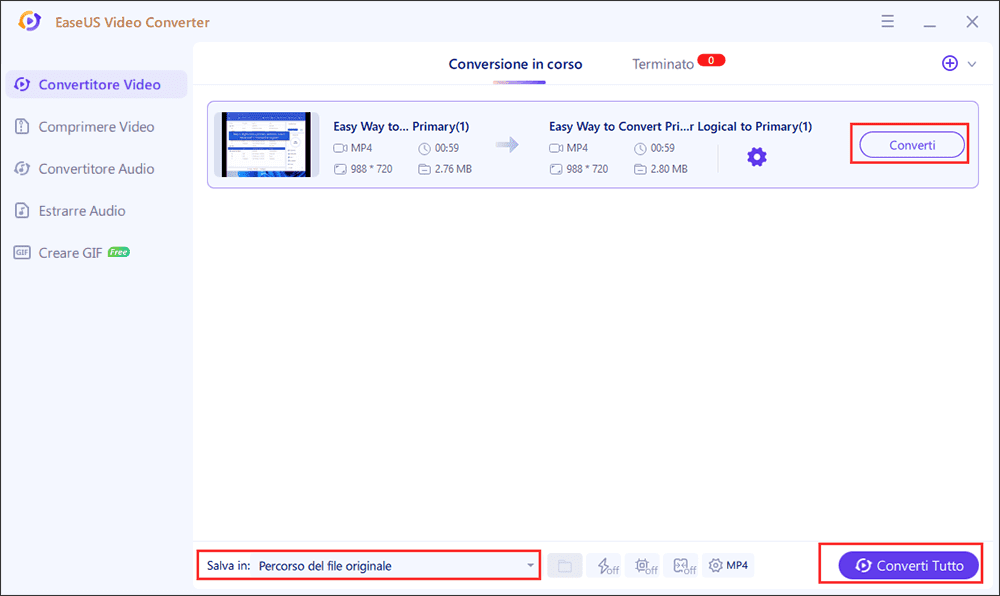Click the EaseUS Video Converter logo
The height and width of the screenshot is (596, 1000).
click(29, 22)
